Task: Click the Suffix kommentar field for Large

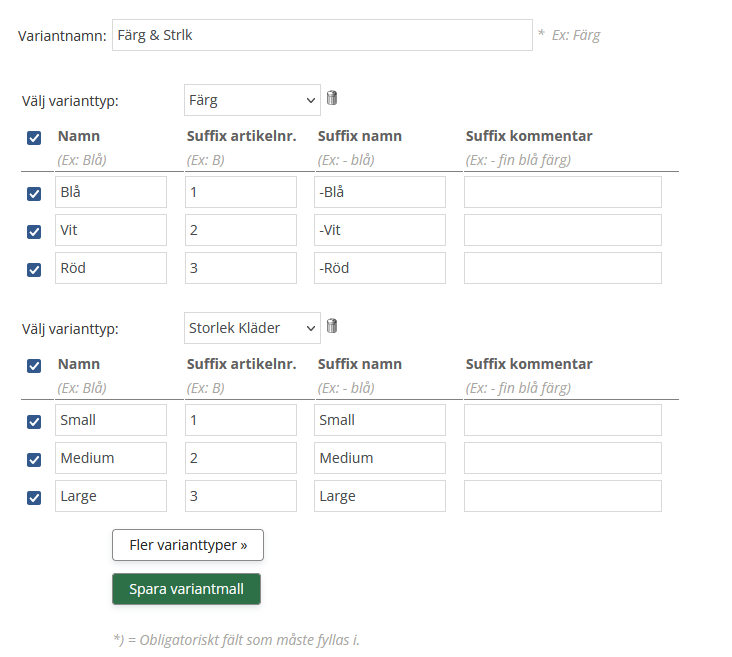Action: click(x=562, y=496)
